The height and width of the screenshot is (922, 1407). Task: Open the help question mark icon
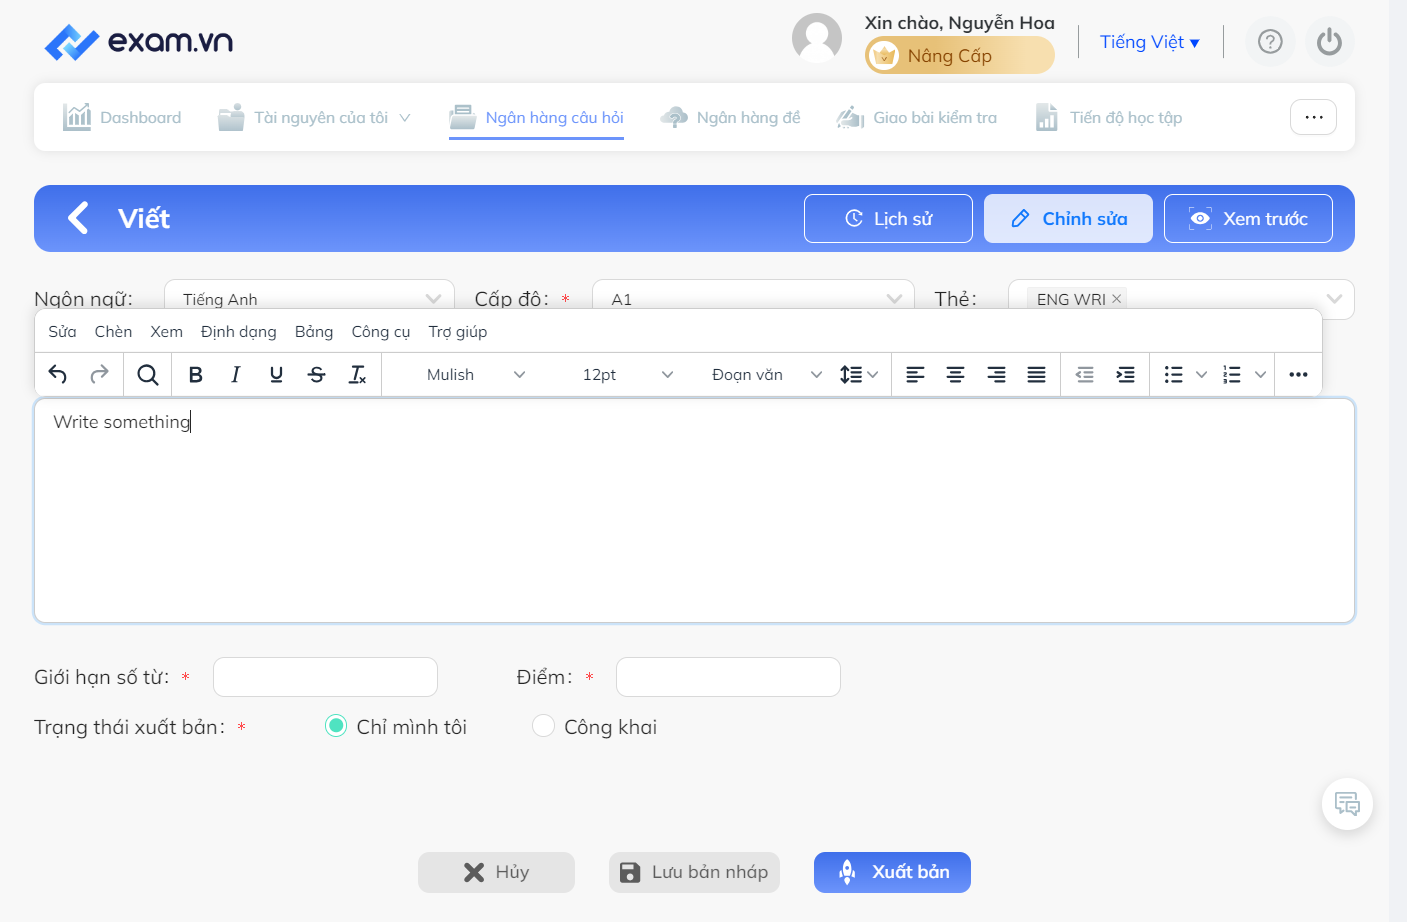coord(1270,42)
